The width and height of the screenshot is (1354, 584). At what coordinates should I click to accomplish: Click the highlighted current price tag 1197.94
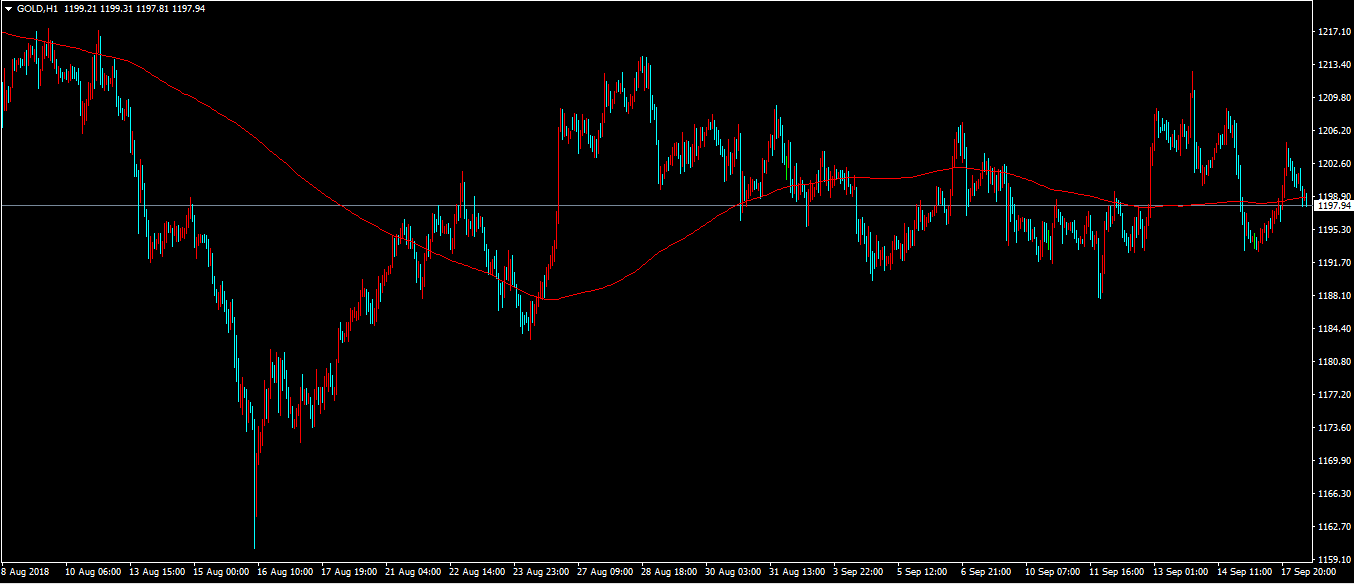pyautogui.click(x=1334, y=205)
